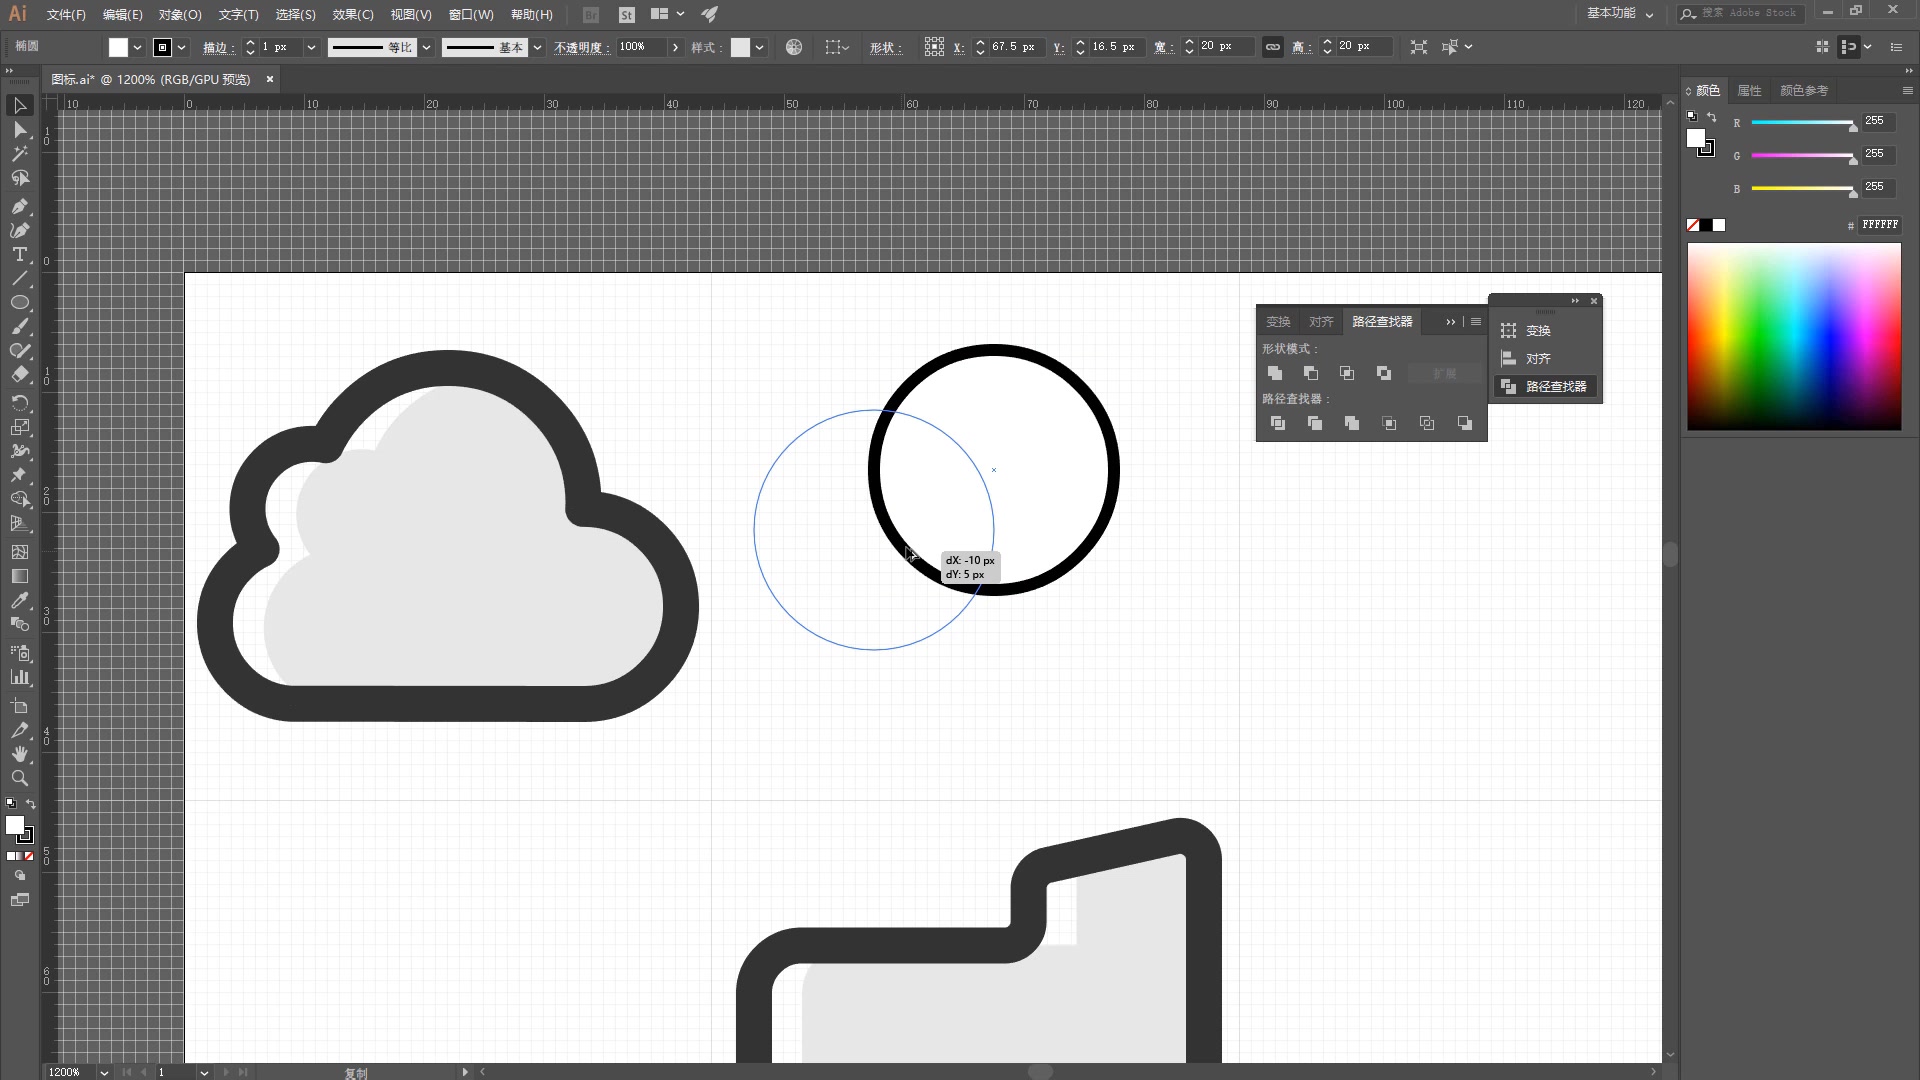Select the Magic Wand tool
1920x1080 pixels.
(x=19, y=154)
